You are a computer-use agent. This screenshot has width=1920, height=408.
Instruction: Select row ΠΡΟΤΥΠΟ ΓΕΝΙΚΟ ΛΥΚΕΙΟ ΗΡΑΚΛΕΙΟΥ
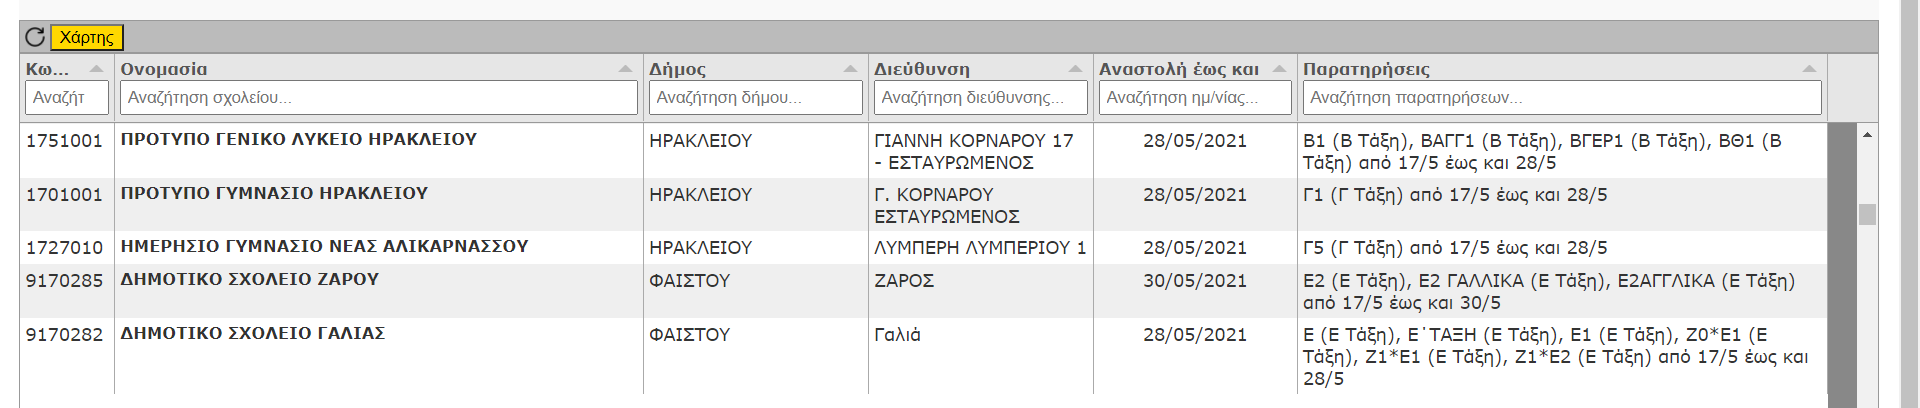click(923, 151)
